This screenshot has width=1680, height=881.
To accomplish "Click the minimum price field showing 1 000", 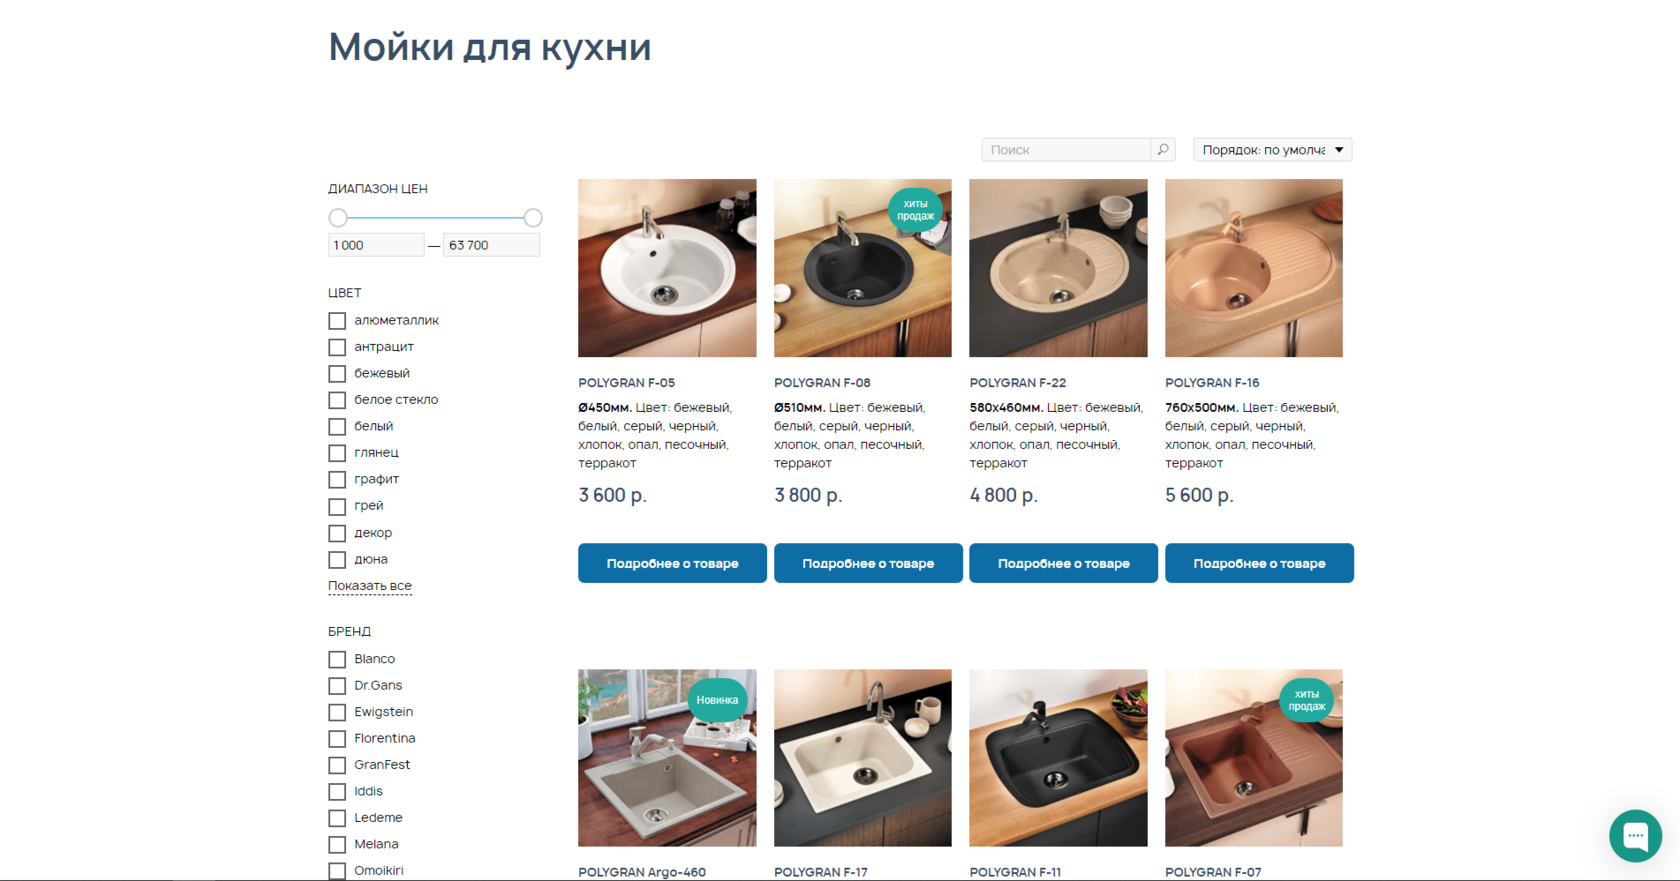I will 376,245.
